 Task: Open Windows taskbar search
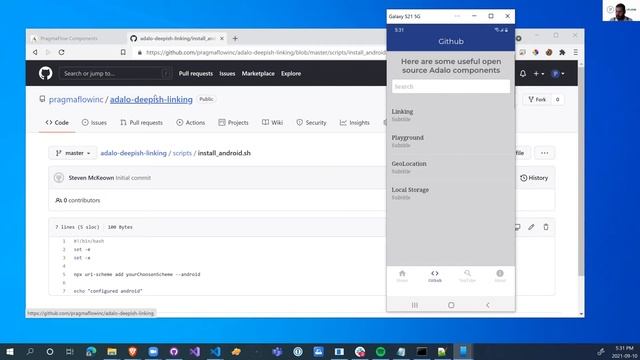(30, 351)
